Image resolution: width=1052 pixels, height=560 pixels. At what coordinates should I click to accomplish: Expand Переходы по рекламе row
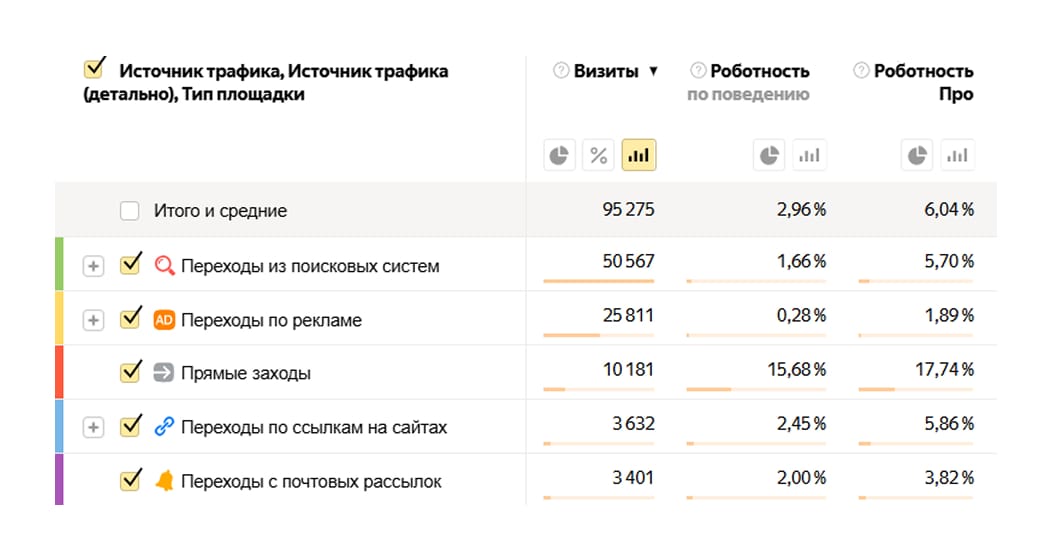pos(93,320)
